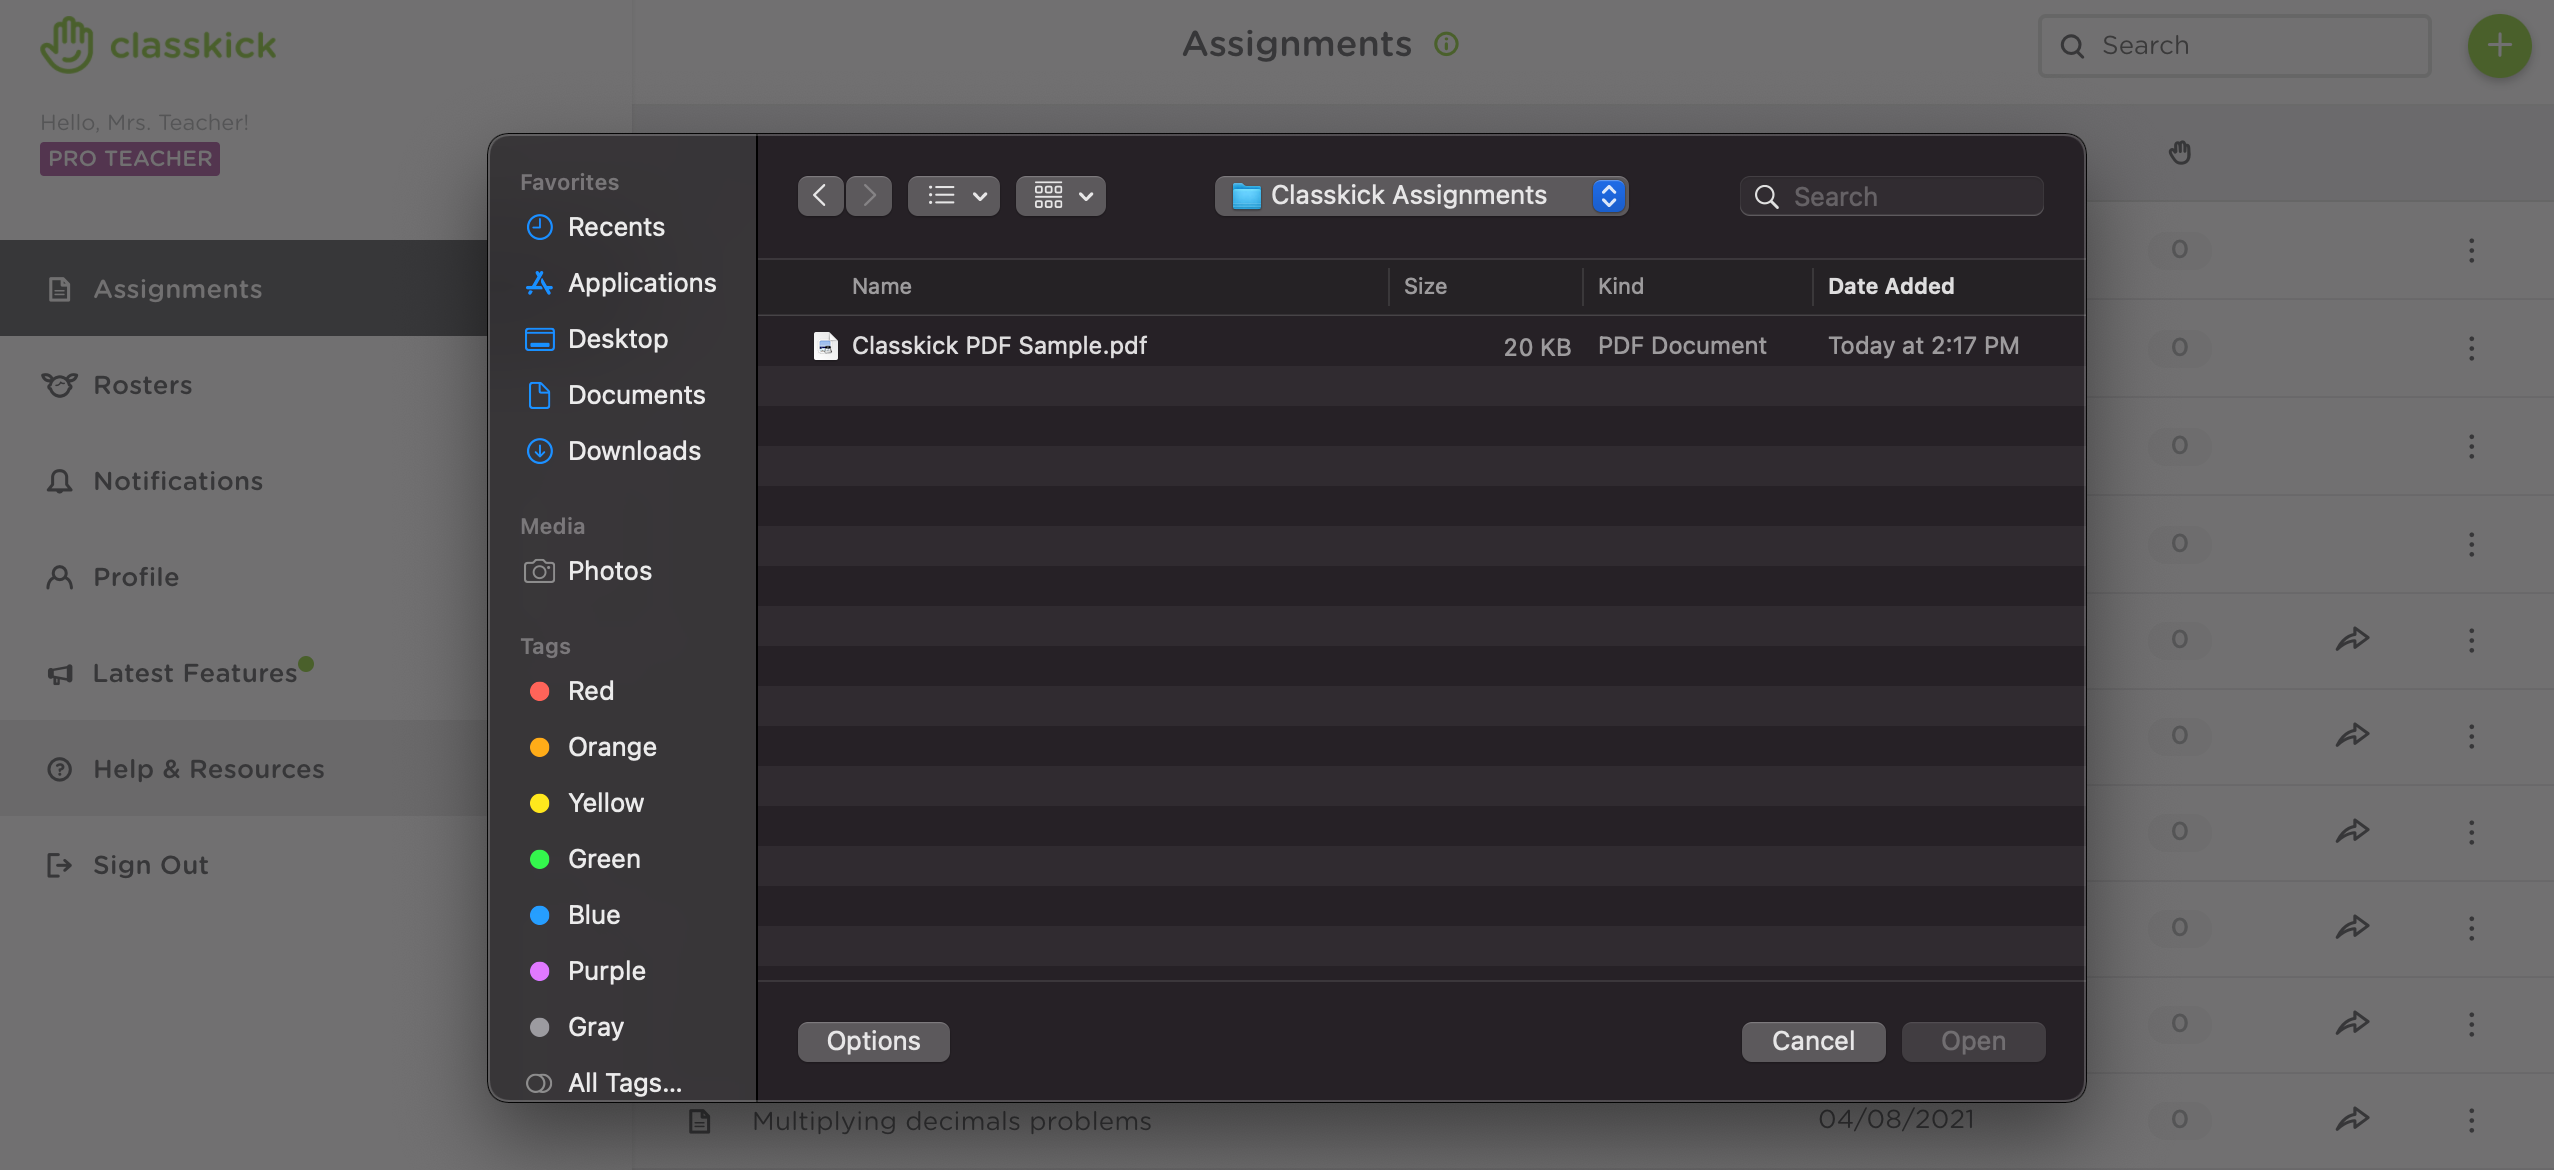Image resolution: width=2554 pixels, height=1170 pixels.
Task: Select Recents in the dialog sidebar
Action: (x=616, y=227)
